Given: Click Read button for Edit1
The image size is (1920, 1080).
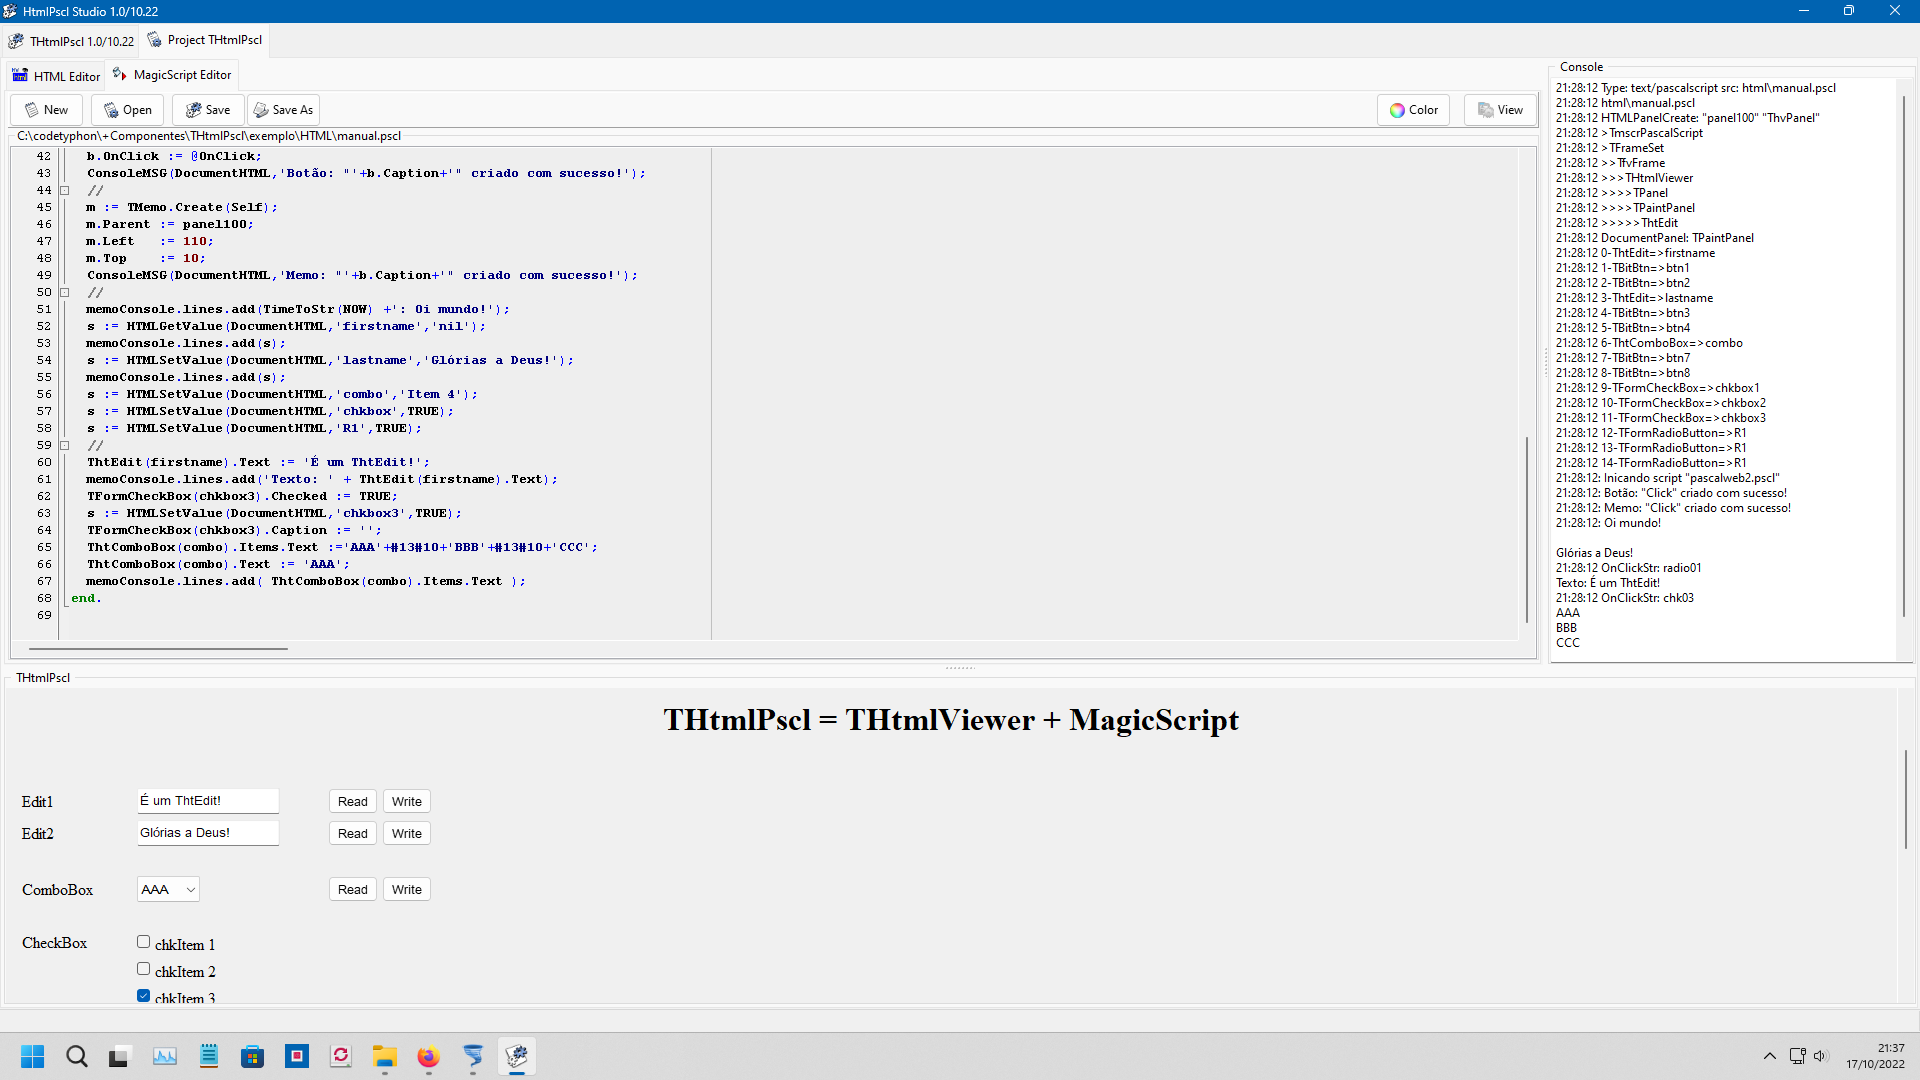Looking at the screenshot, I should click(x=353, y=802).
